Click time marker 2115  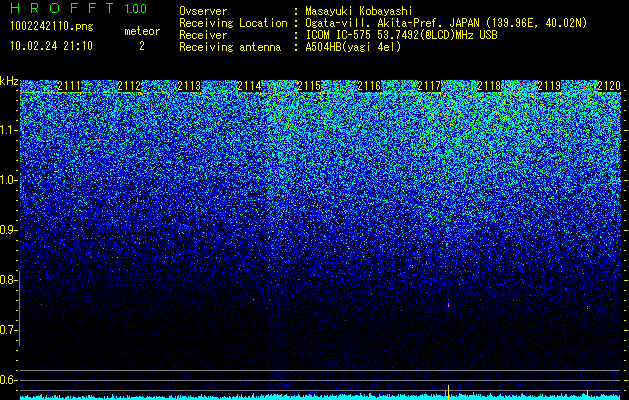pos(309,86)
